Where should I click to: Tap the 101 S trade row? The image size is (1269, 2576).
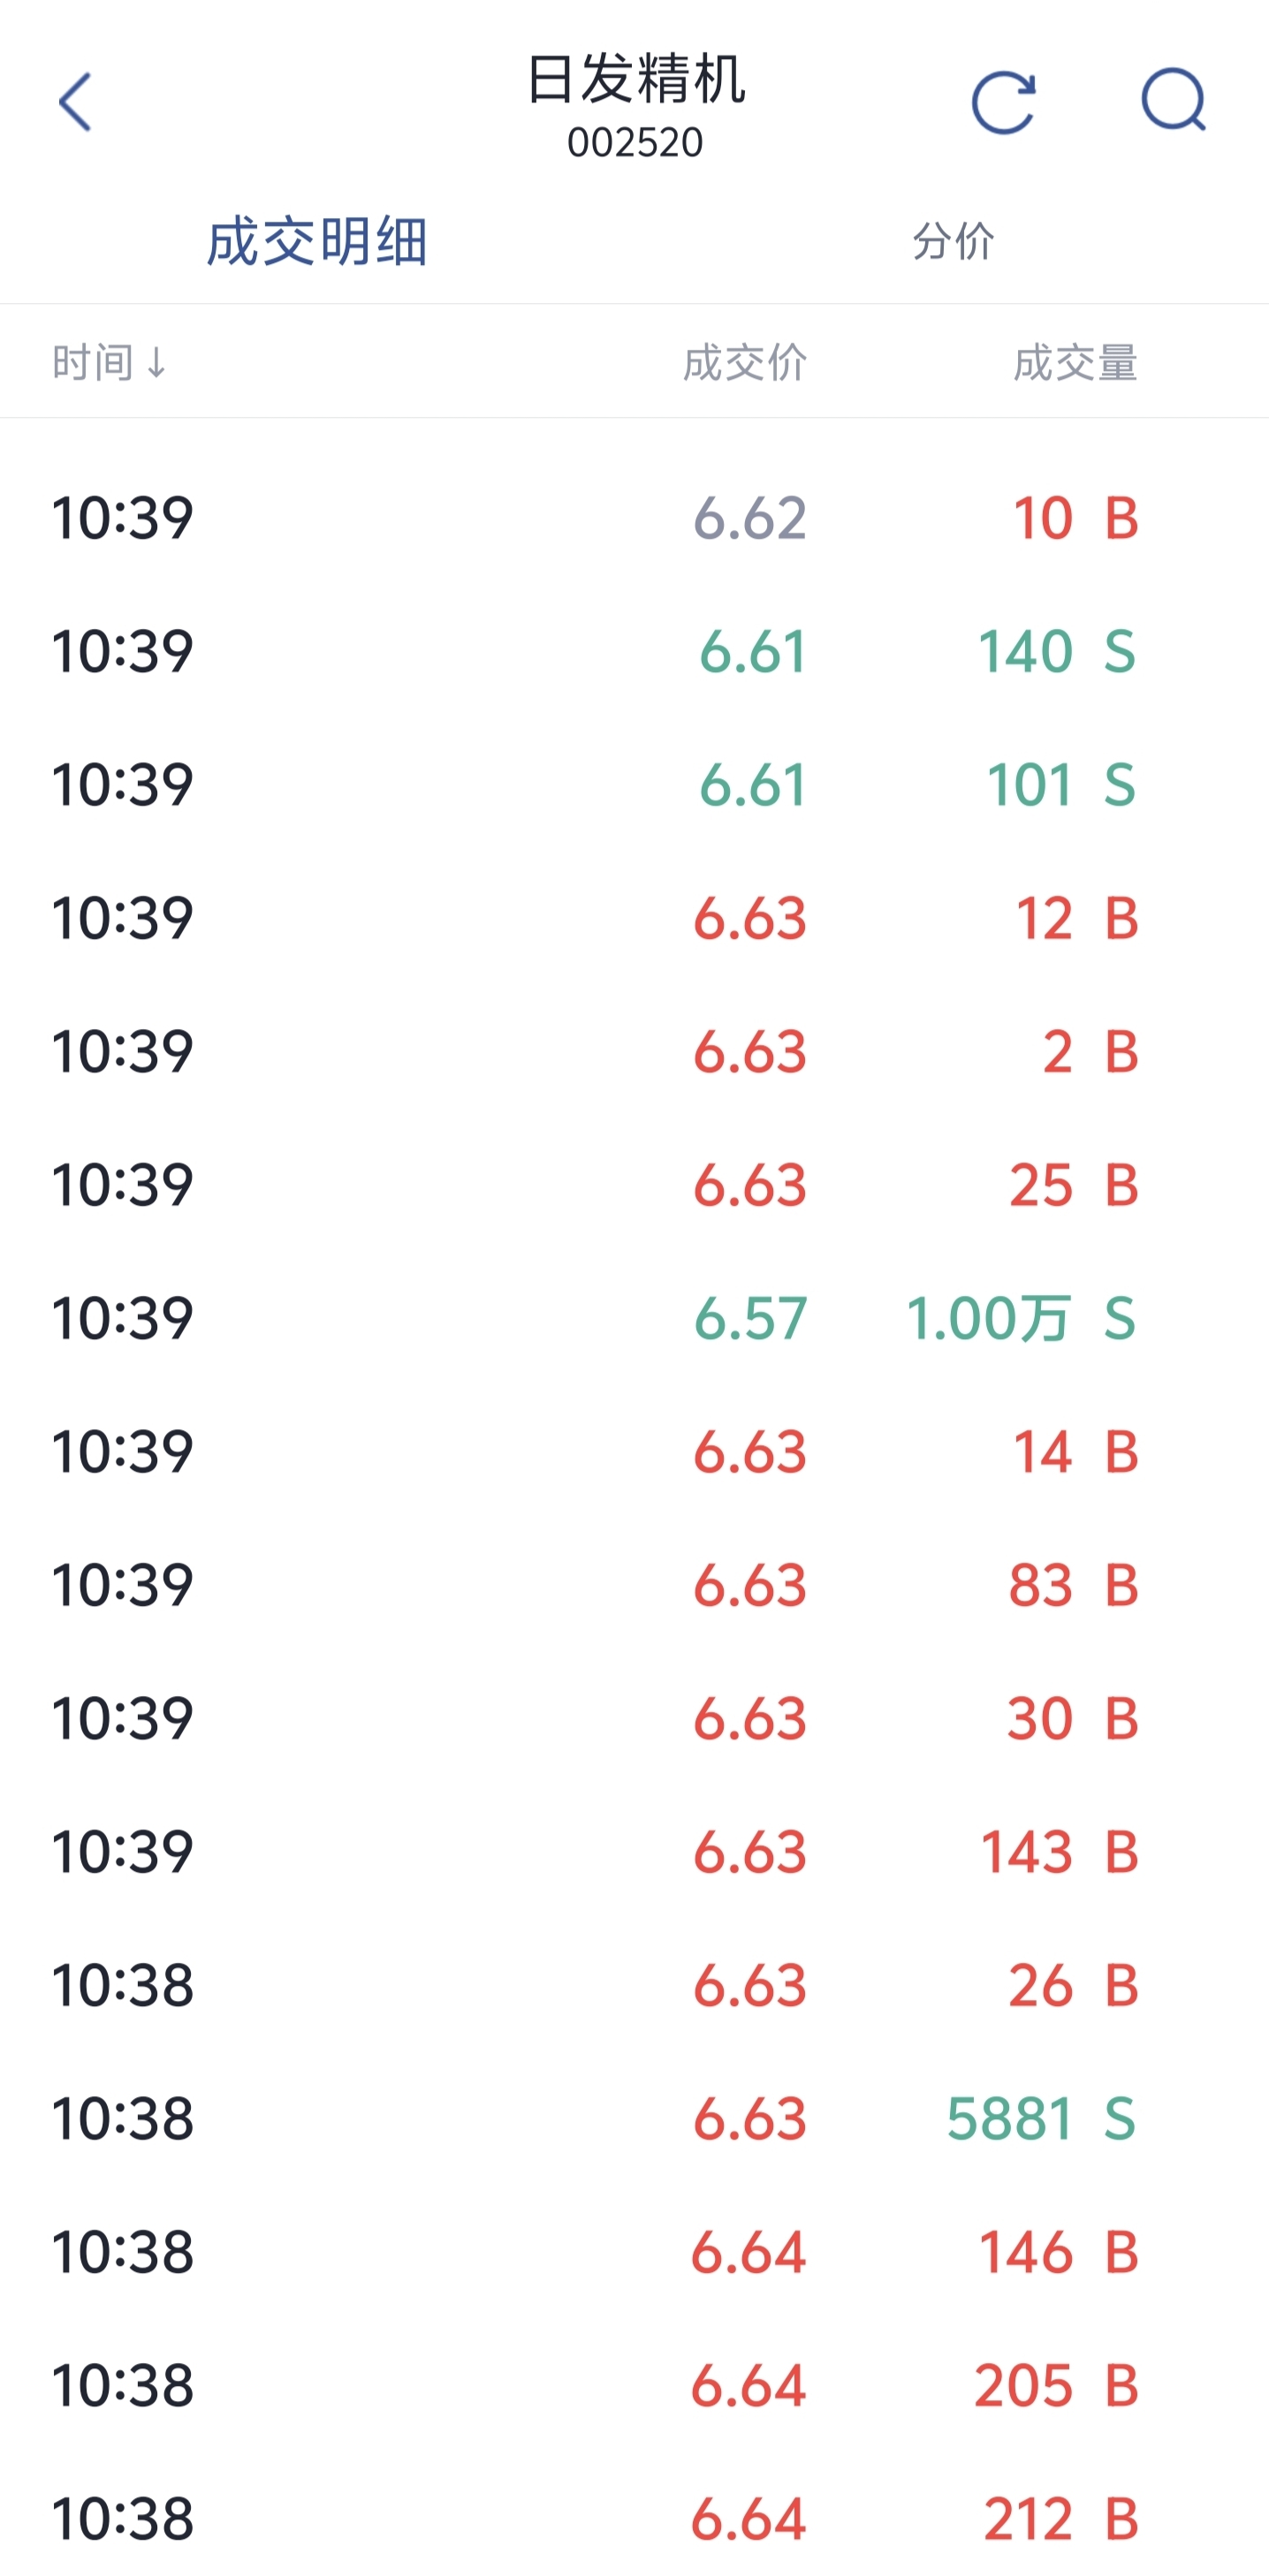tap(634, 785)
